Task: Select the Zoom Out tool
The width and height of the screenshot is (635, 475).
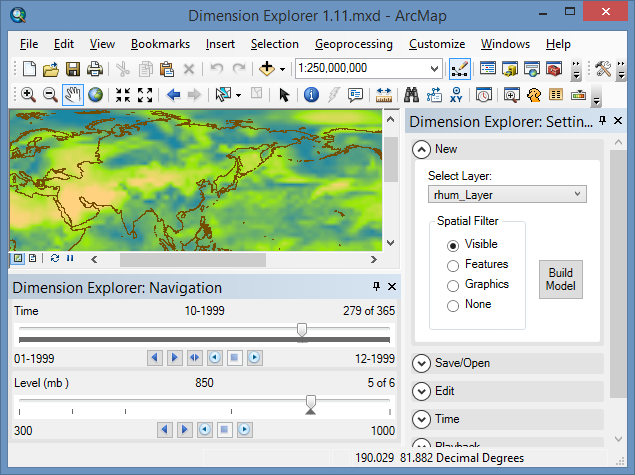Action: [50, 95]
